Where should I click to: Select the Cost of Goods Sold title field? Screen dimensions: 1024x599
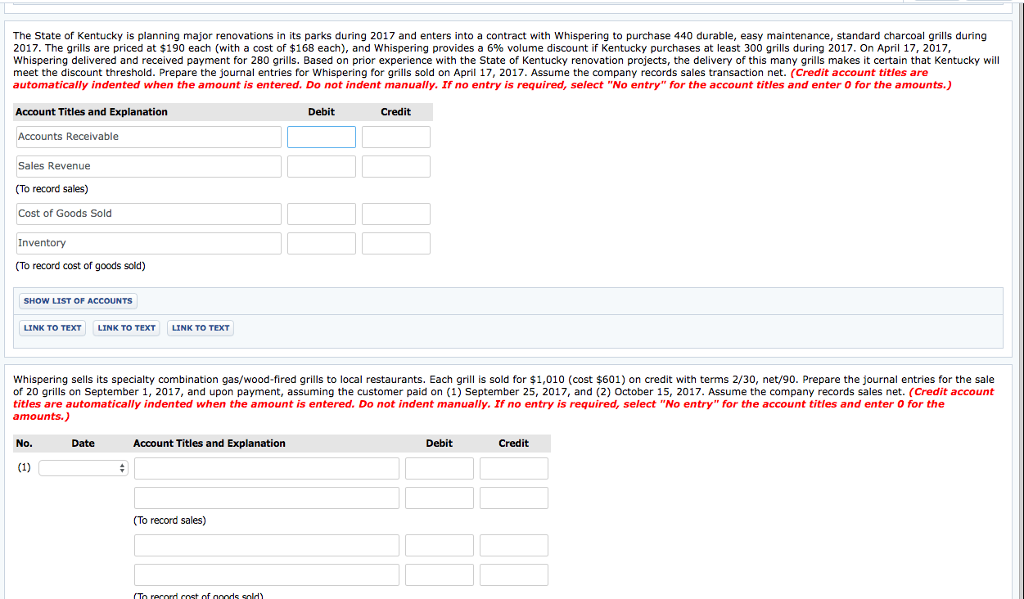149,214
